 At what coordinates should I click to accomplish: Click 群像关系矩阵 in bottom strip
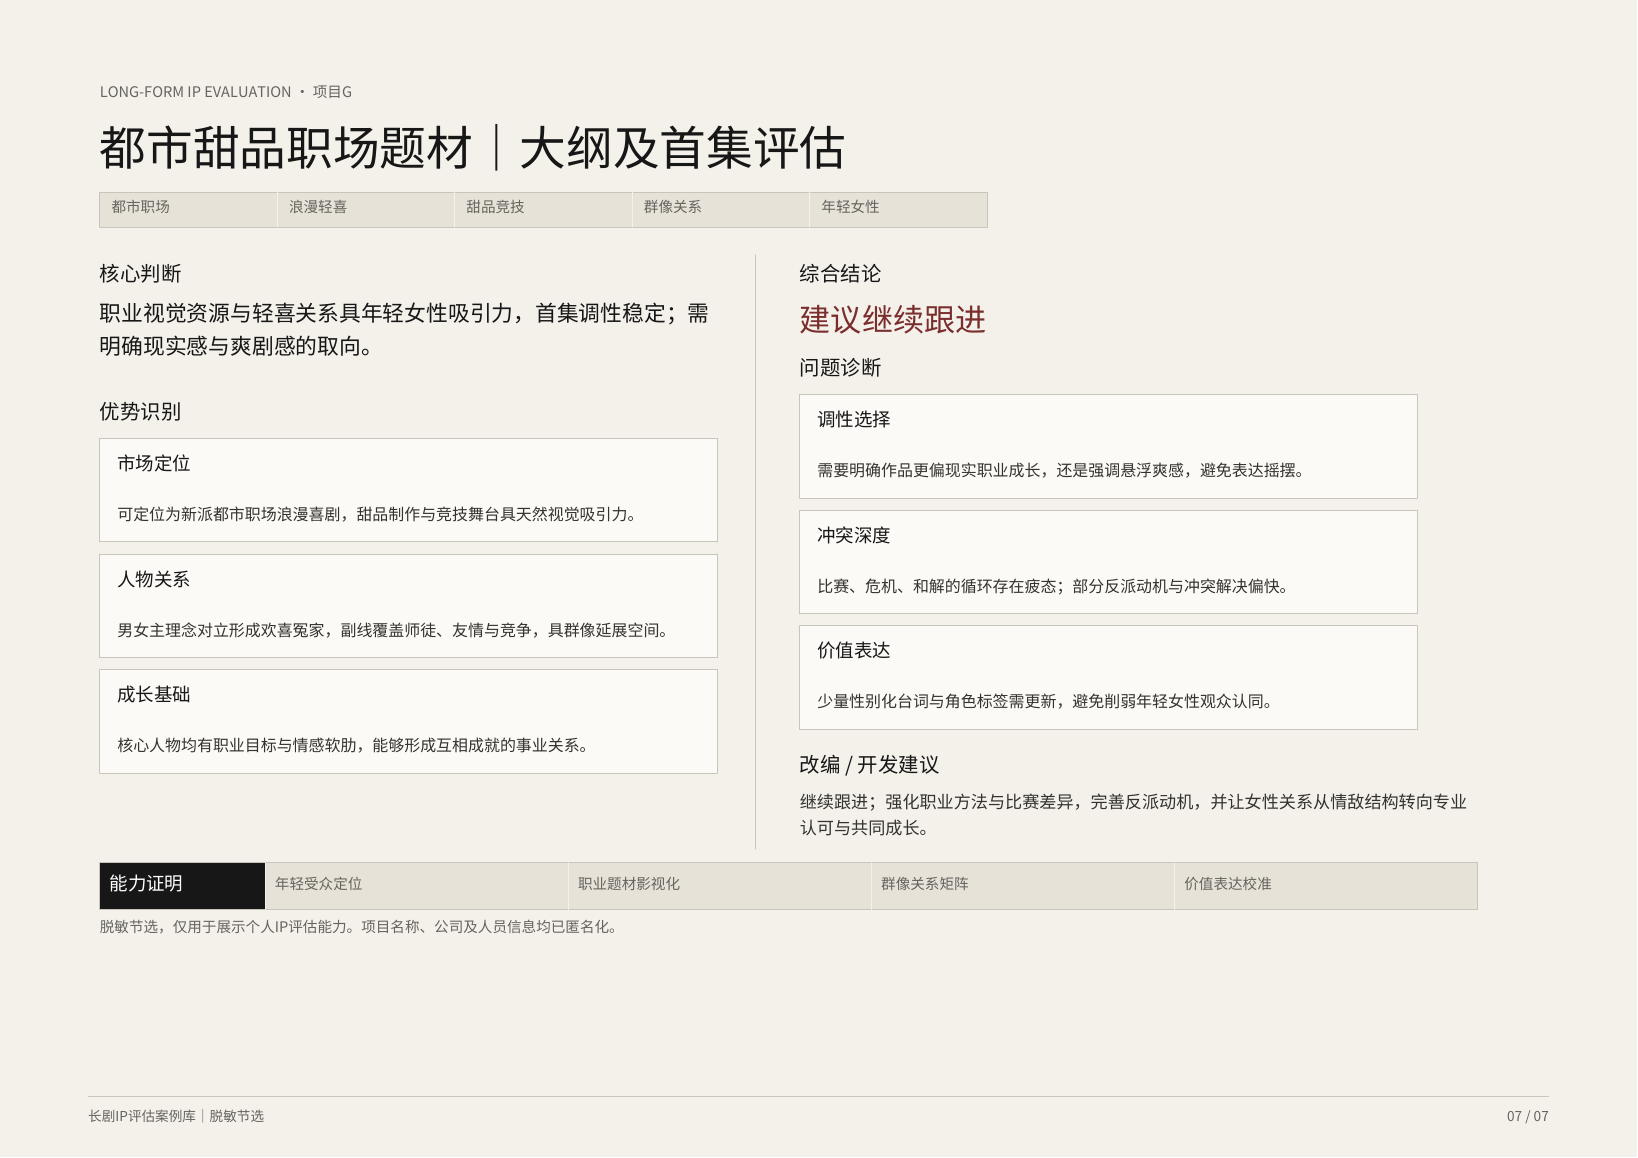[1022, 885]
